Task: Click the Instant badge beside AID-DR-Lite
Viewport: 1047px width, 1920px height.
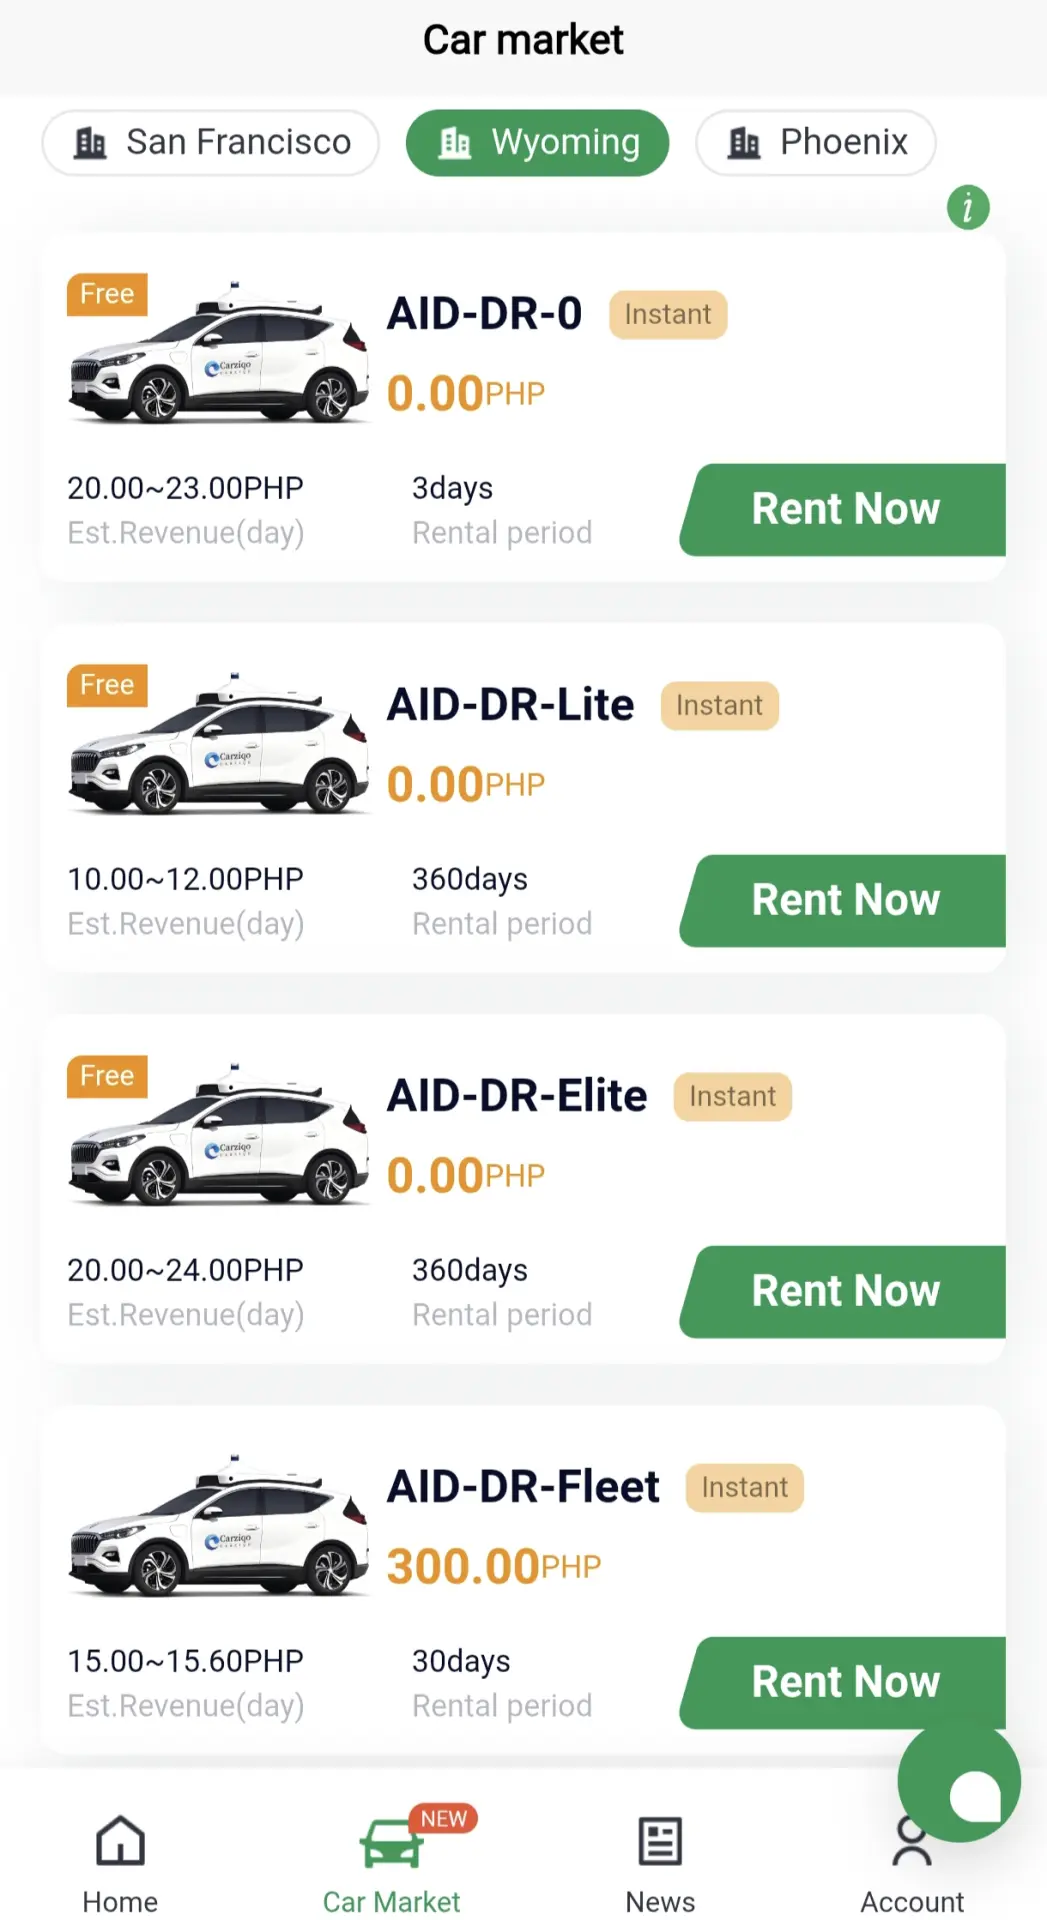Action: [x=719, y=705]
